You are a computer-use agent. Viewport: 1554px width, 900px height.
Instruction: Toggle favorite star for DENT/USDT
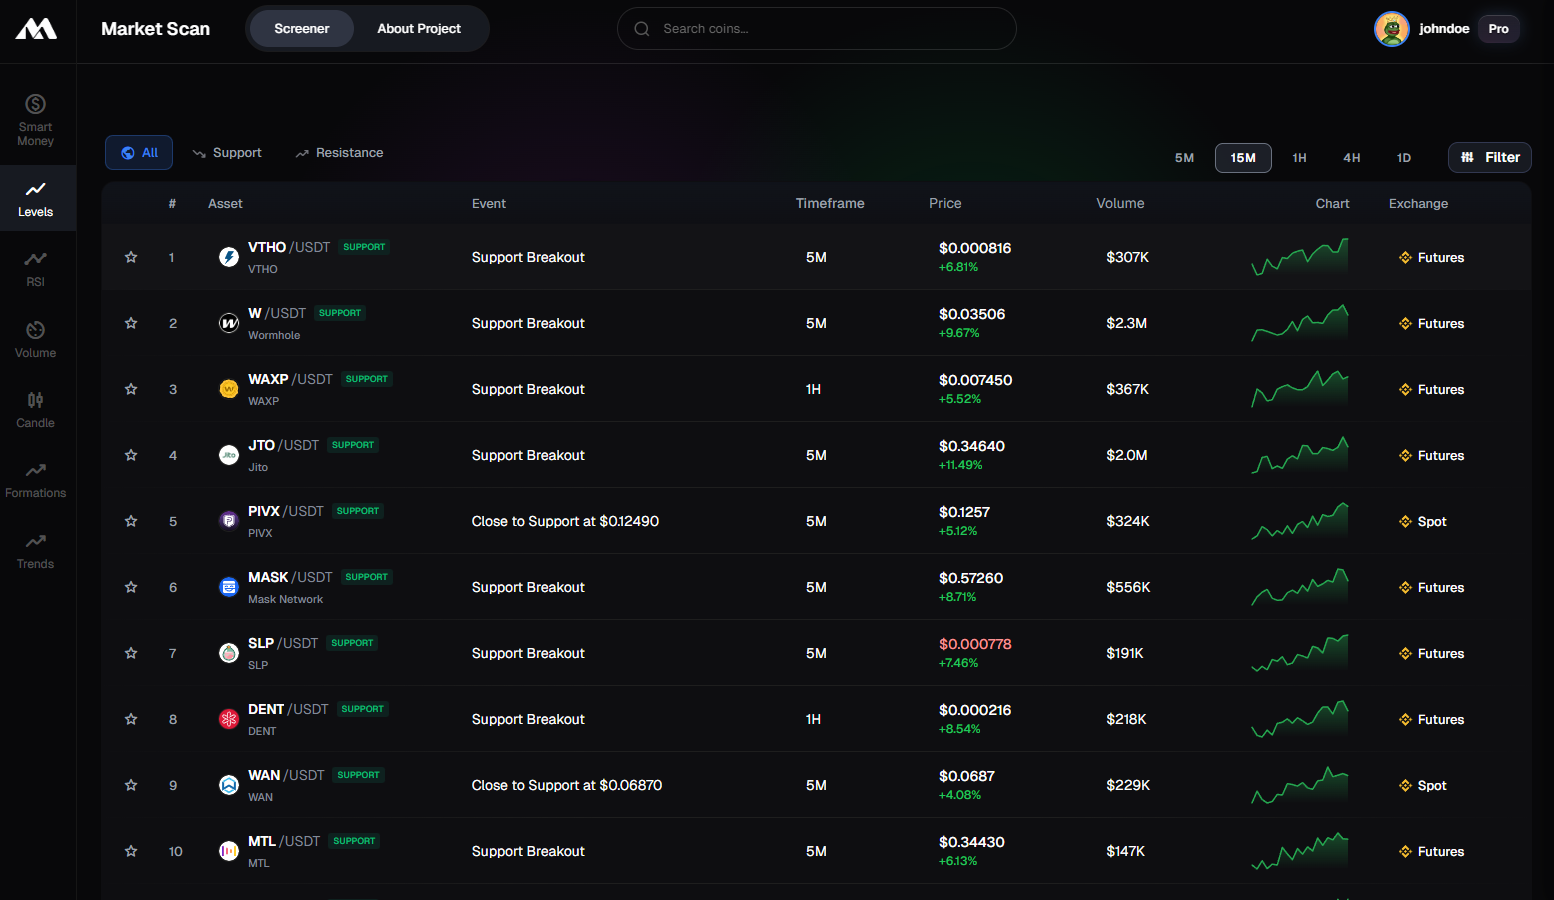click(x=131, y=719)
